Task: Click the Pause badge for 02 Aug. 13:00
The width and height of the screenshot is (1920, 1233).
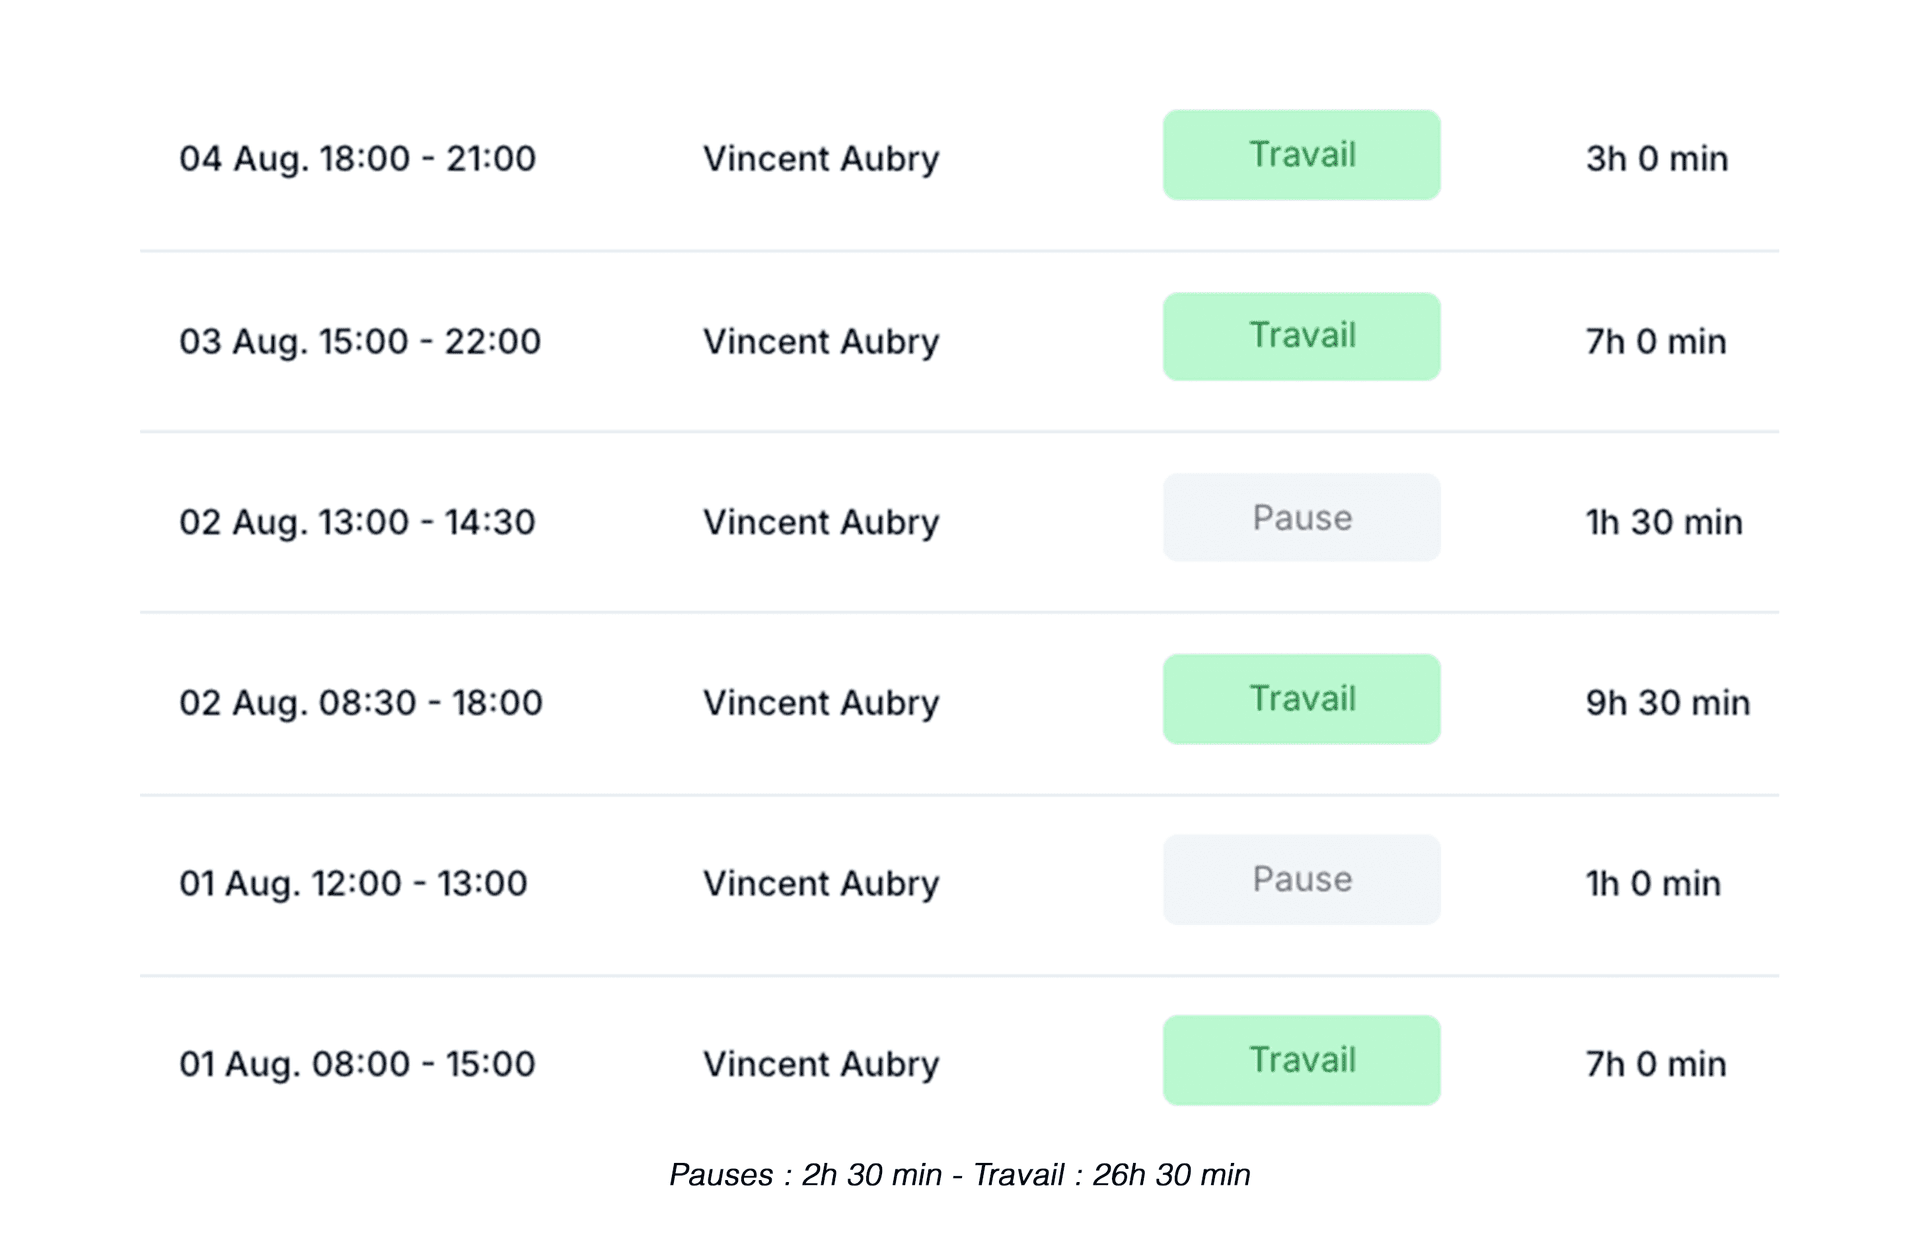Action: coord(1301,518)
